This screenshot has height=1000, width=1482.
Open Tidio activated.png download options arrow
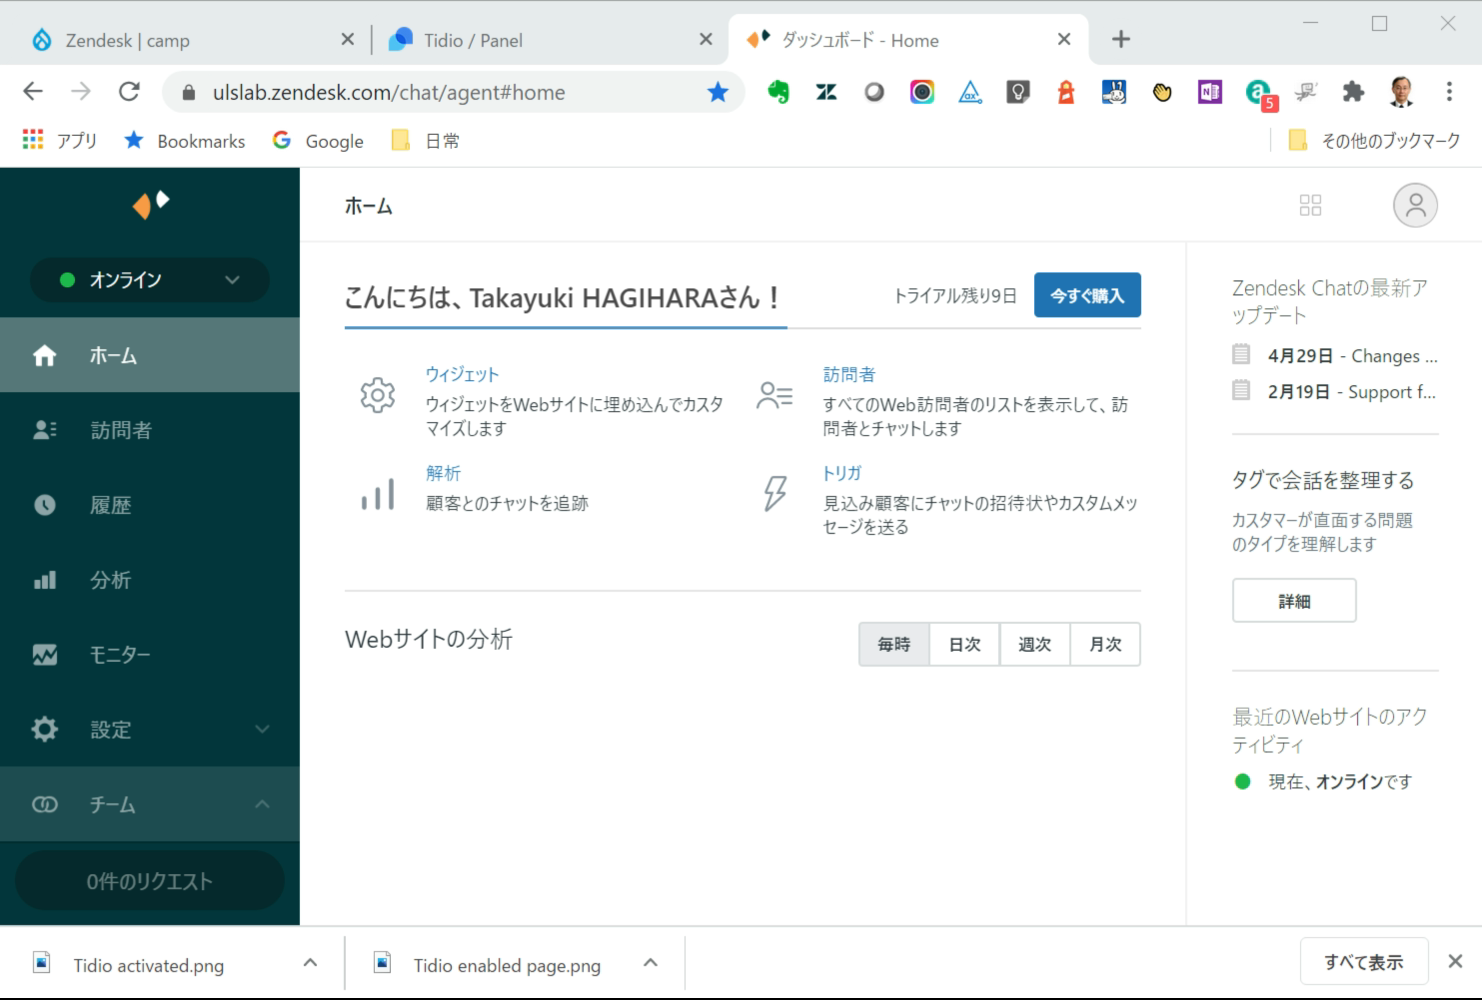point(310,963)
